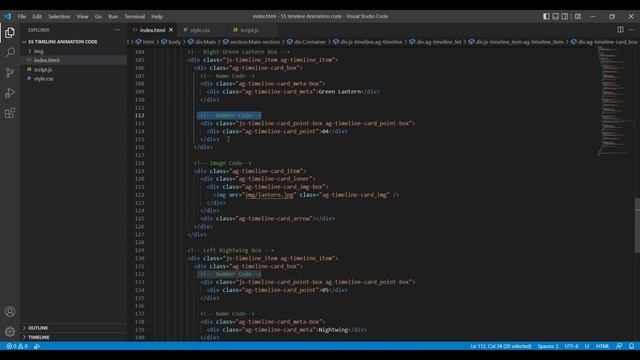This screenshot has height=360, width=640.
Task: Open the Manage gear icon
Action: pyautogui.click(x=10, y=331)
